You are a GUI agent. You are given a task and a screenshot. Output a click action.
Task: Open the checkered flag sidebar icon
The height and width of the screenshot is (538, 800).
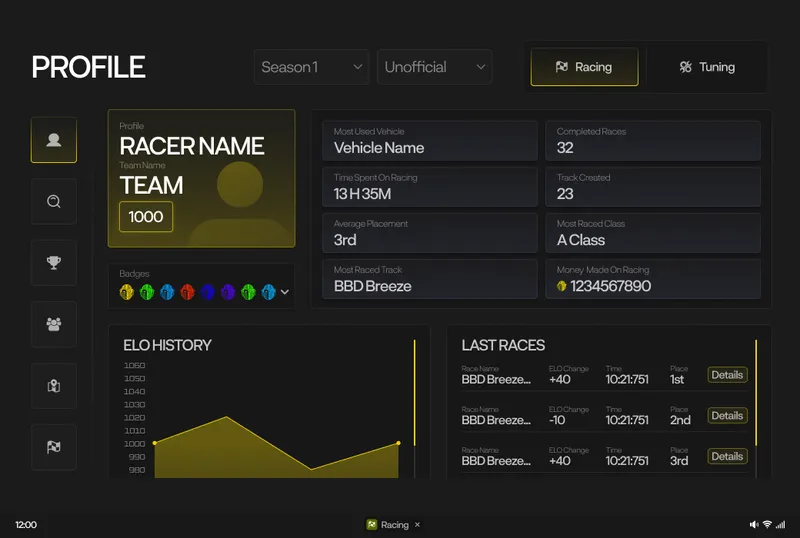coord(54,447)
